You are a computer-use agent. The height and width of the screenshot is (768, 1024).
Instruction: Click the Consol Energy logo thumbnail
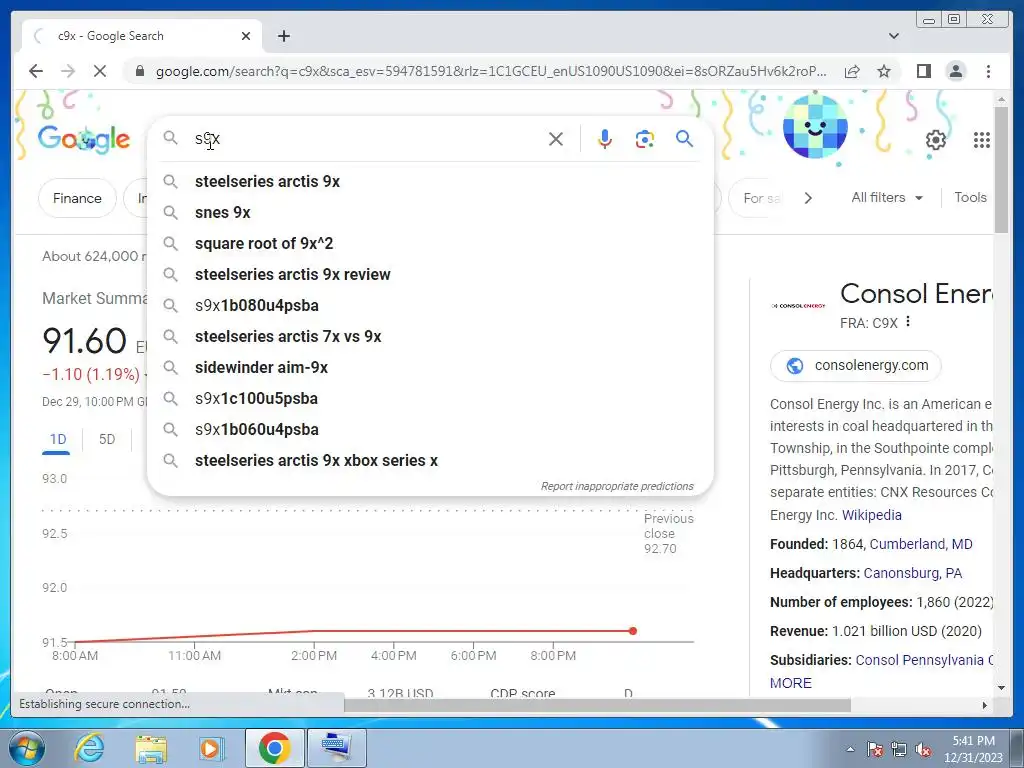pyautogui.click(x=799, y=306)
